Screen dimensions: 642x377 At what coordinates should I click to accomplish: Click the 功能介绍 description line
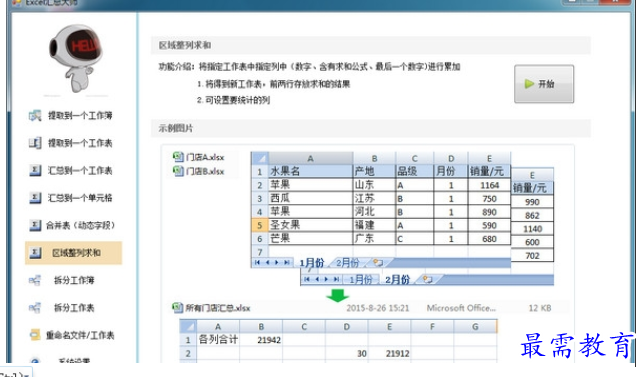(310, 66)
